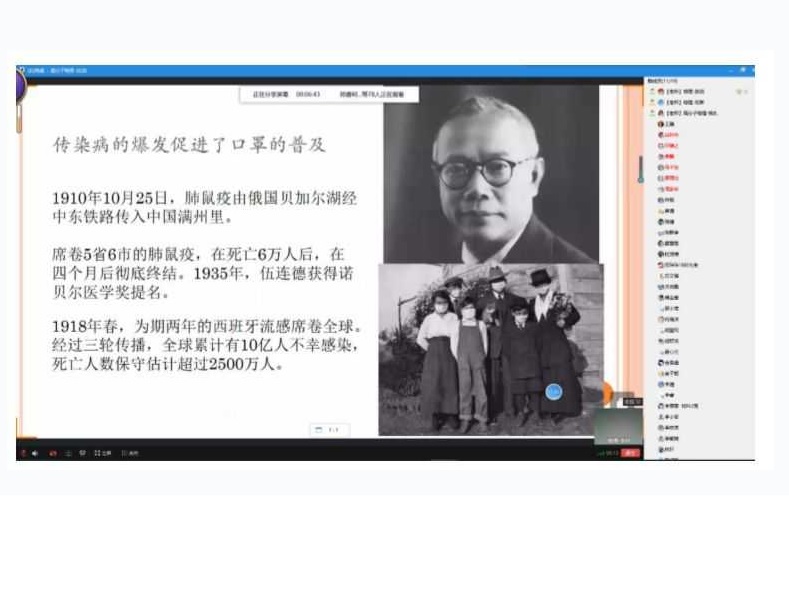
Task: Click the fullscreen button in bottom toolbar
Action: click(x=101, y=453)
